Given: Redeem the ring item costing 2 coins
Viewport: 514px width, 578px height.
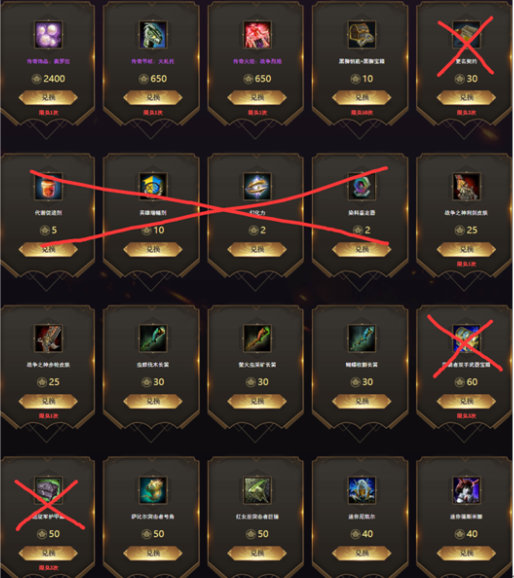Looking at the screenshot, I should pos(257,250).
